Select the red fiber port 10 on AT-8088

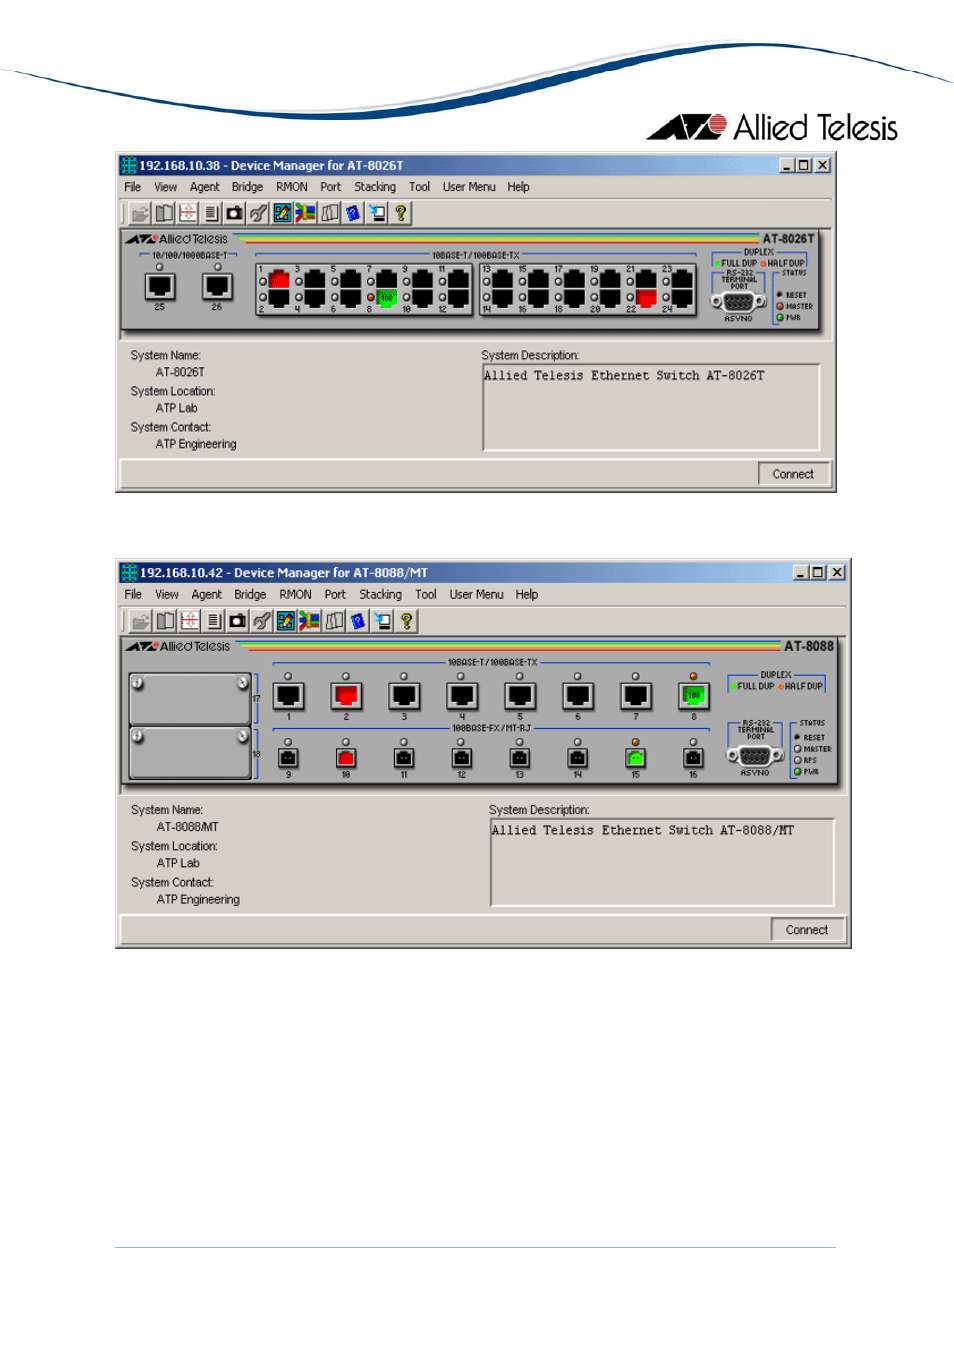346,759
